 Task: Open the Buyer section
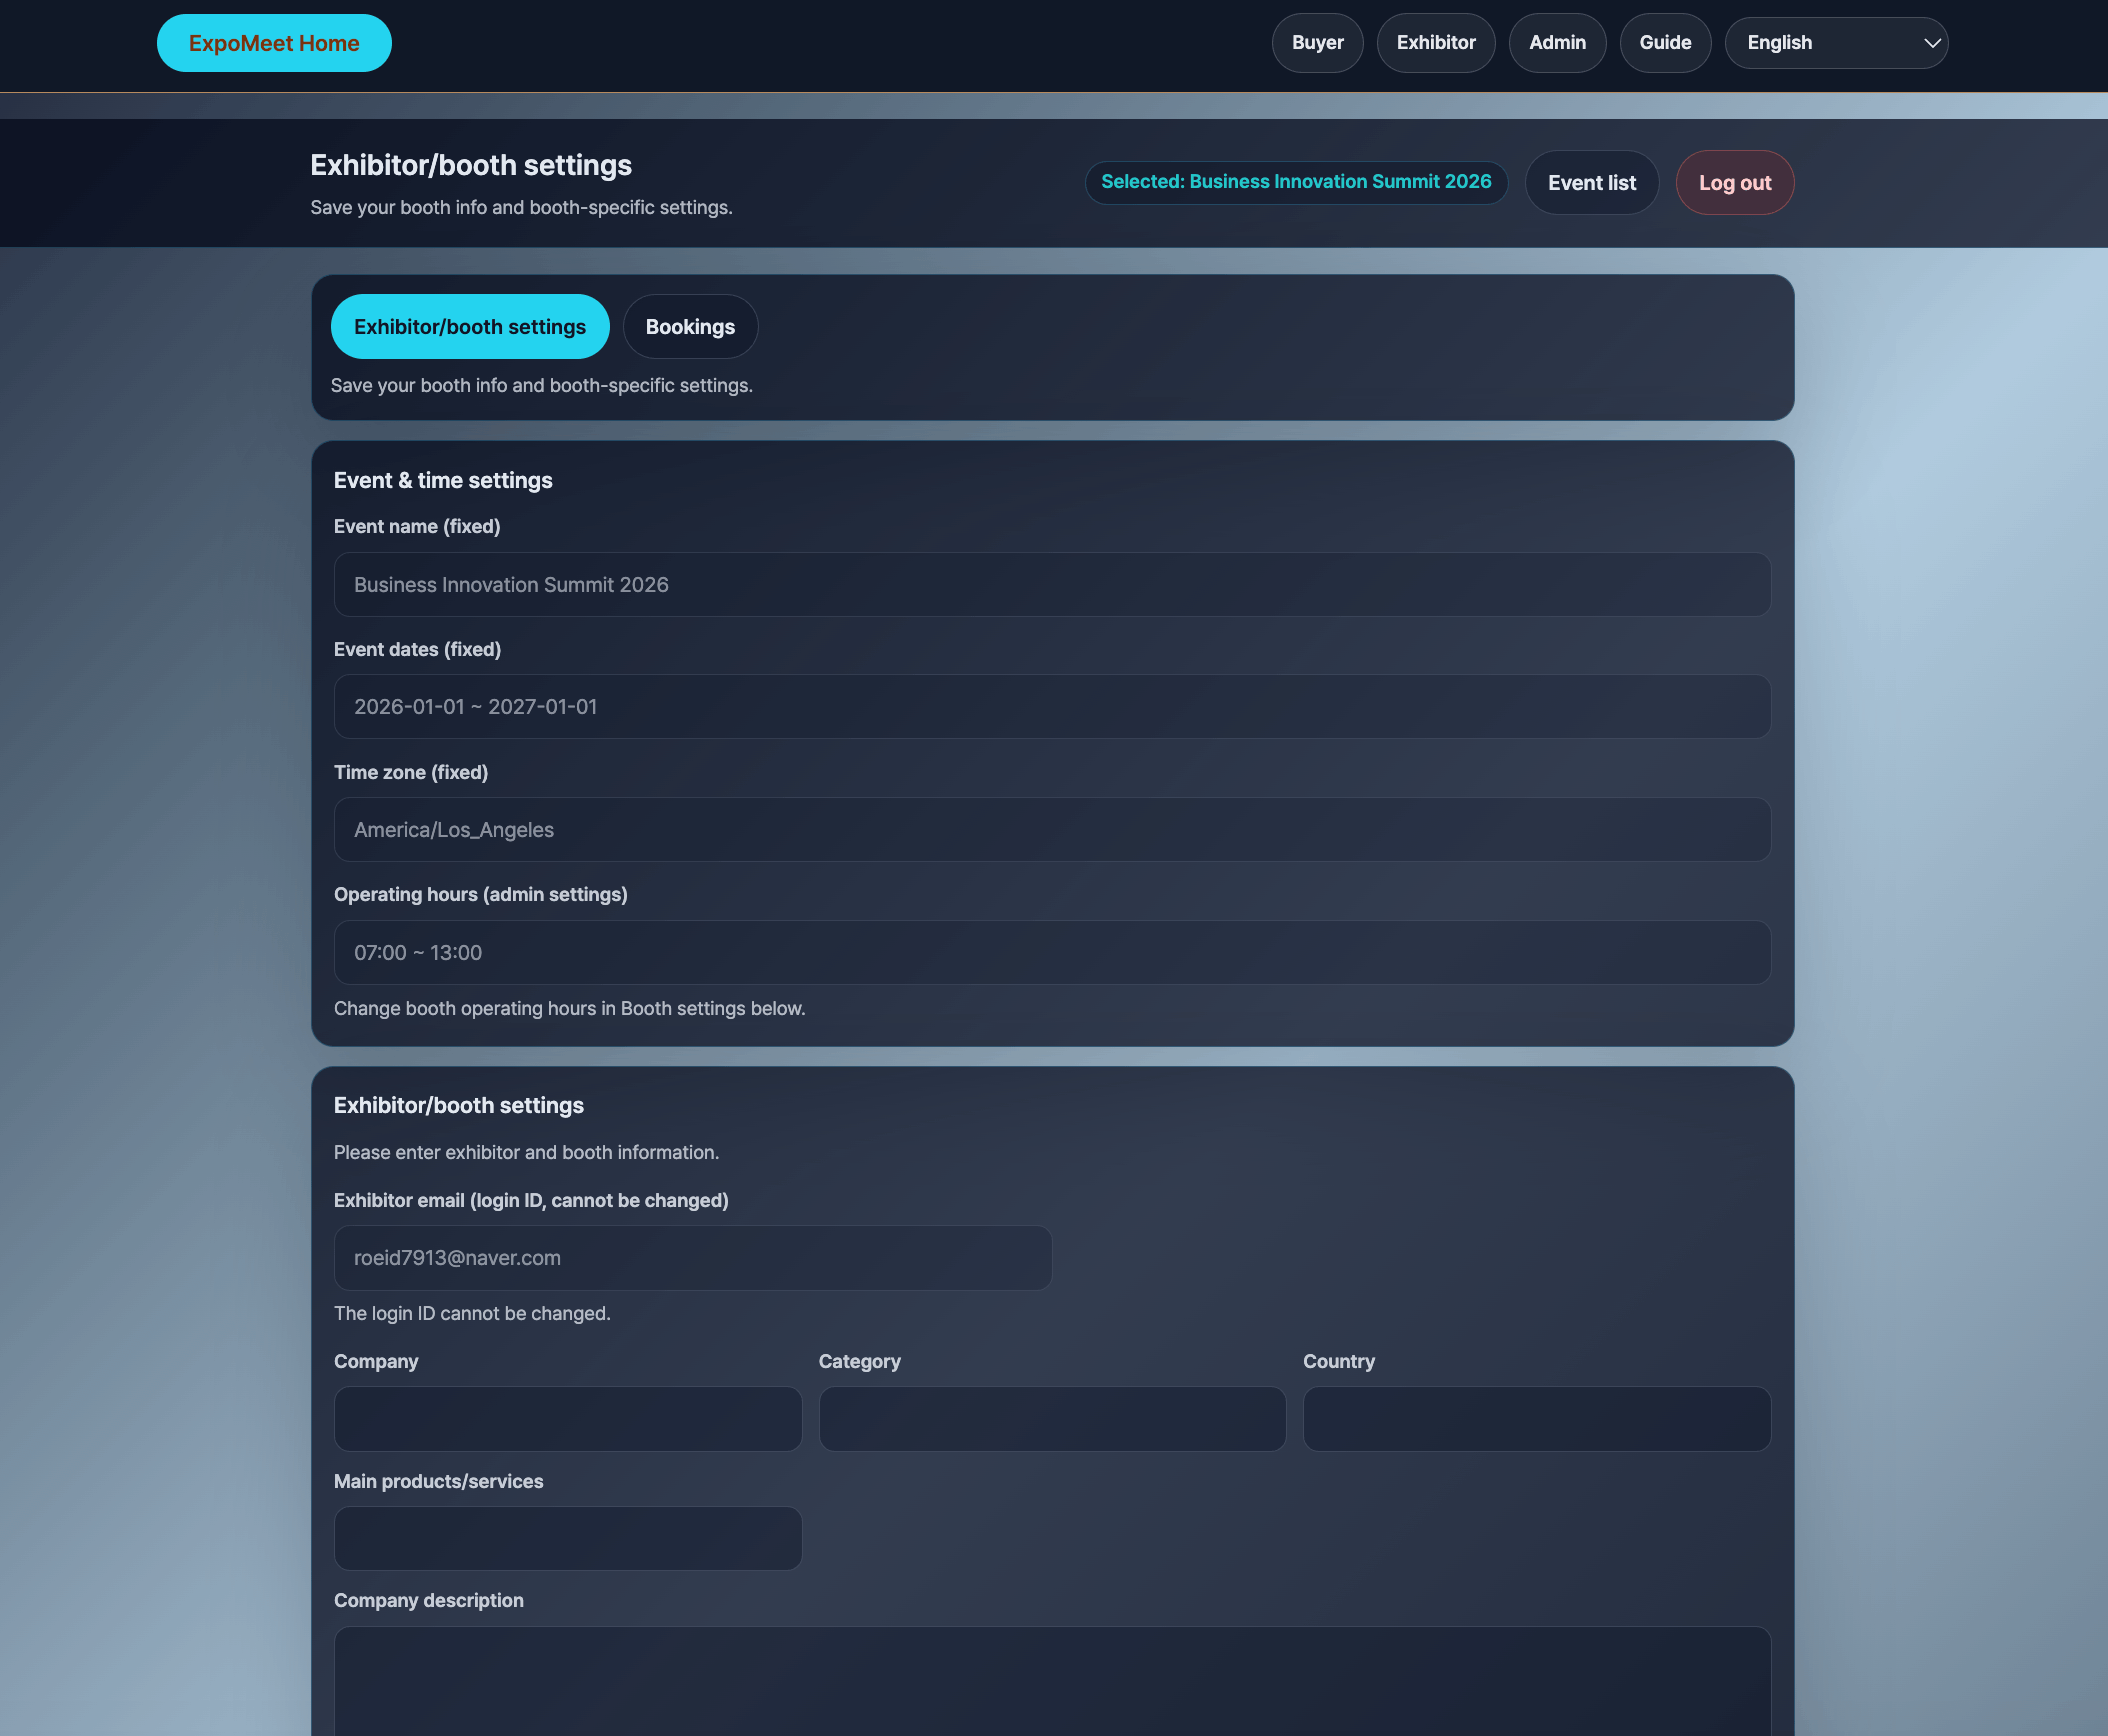1317,42
